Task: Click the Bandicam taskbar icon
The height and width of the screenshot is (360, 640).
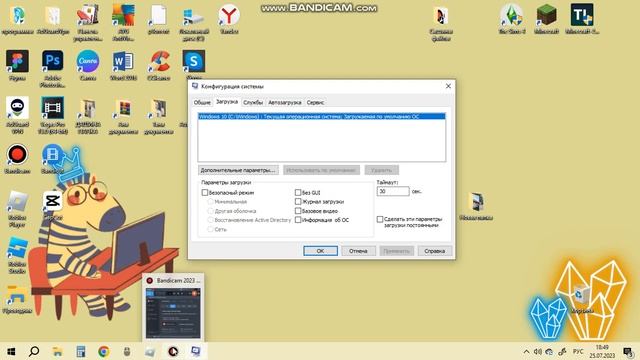Action: coord(173,351)
